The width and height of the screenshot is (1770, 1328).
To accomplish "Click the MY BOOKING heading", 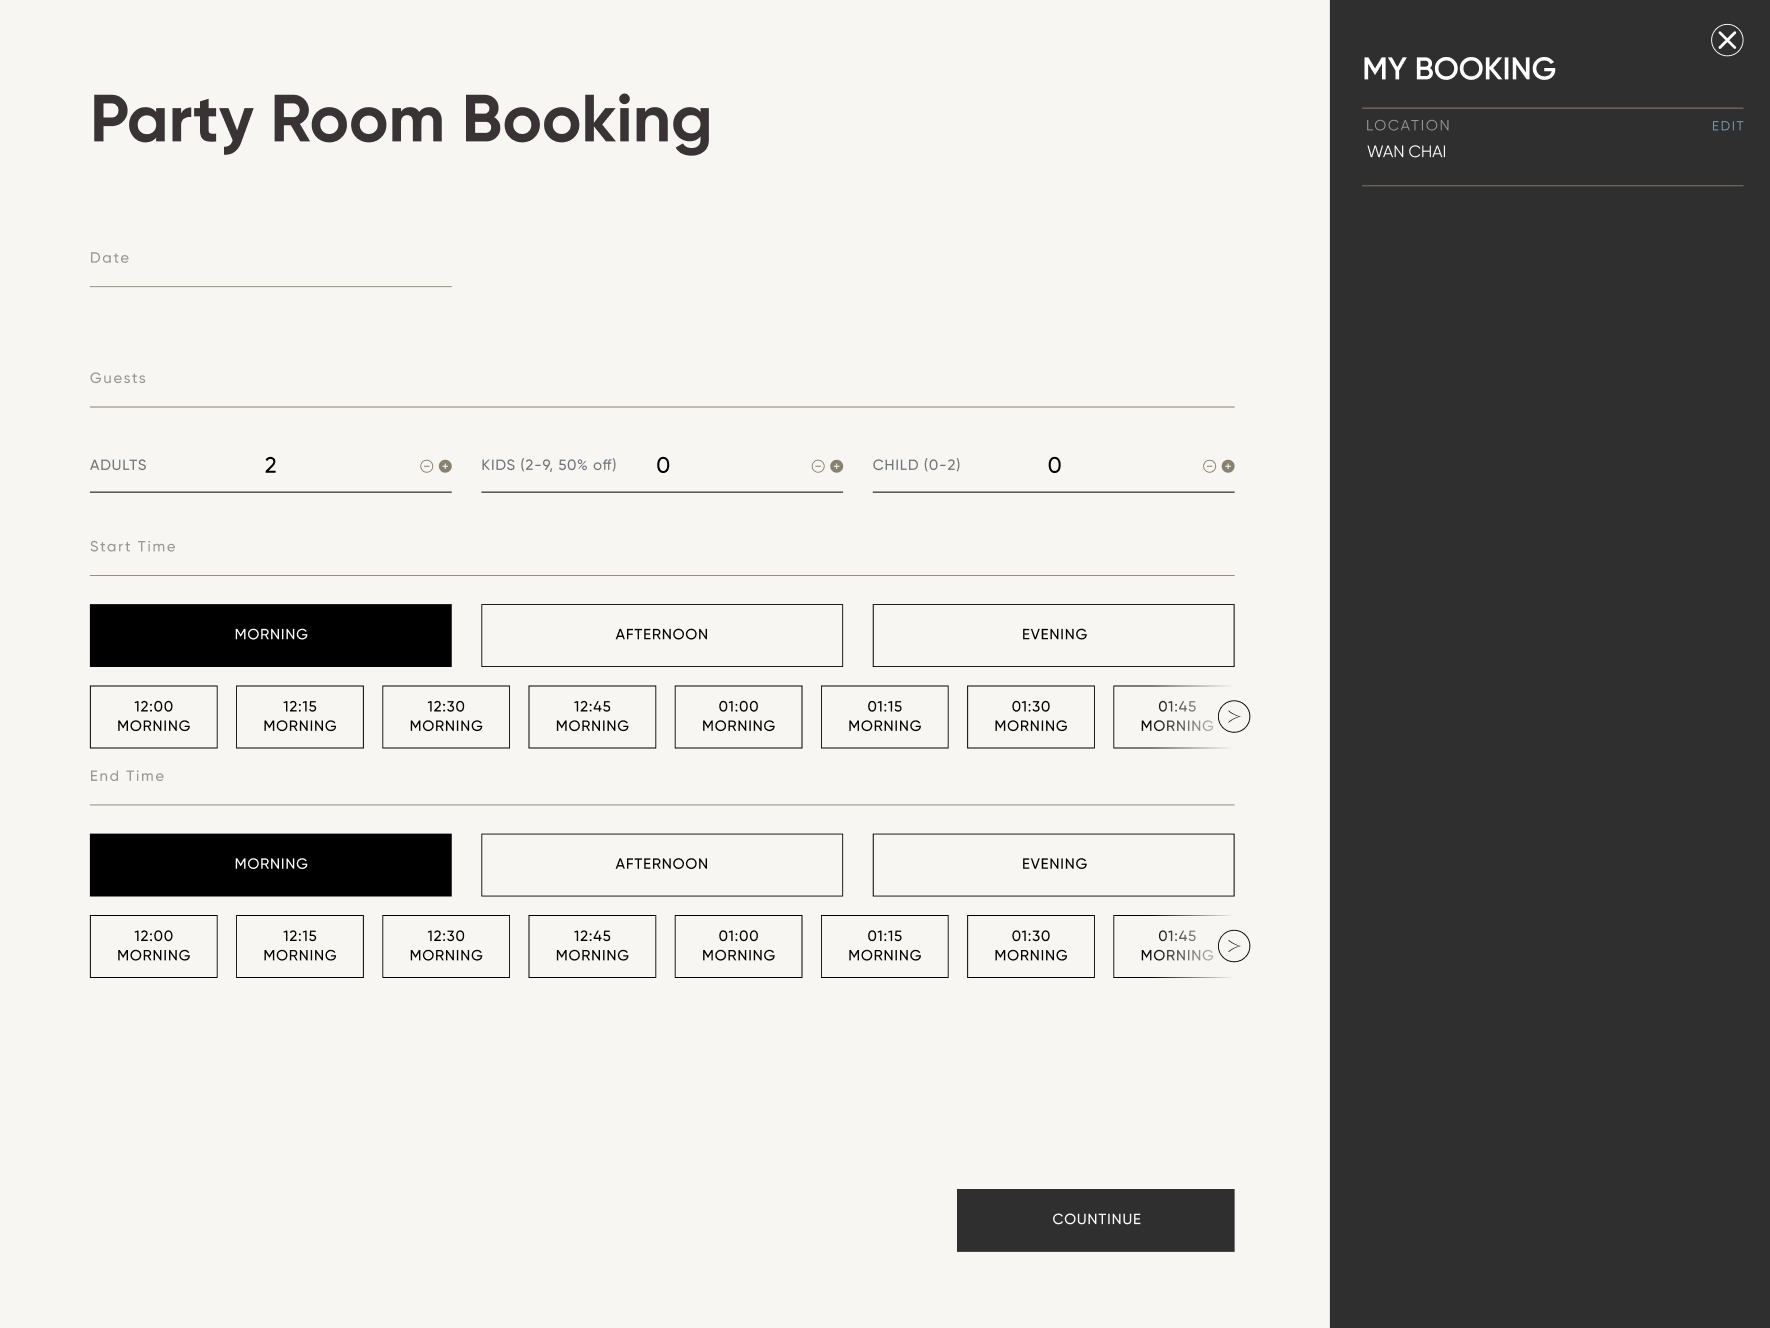I will pos(1459,69).
